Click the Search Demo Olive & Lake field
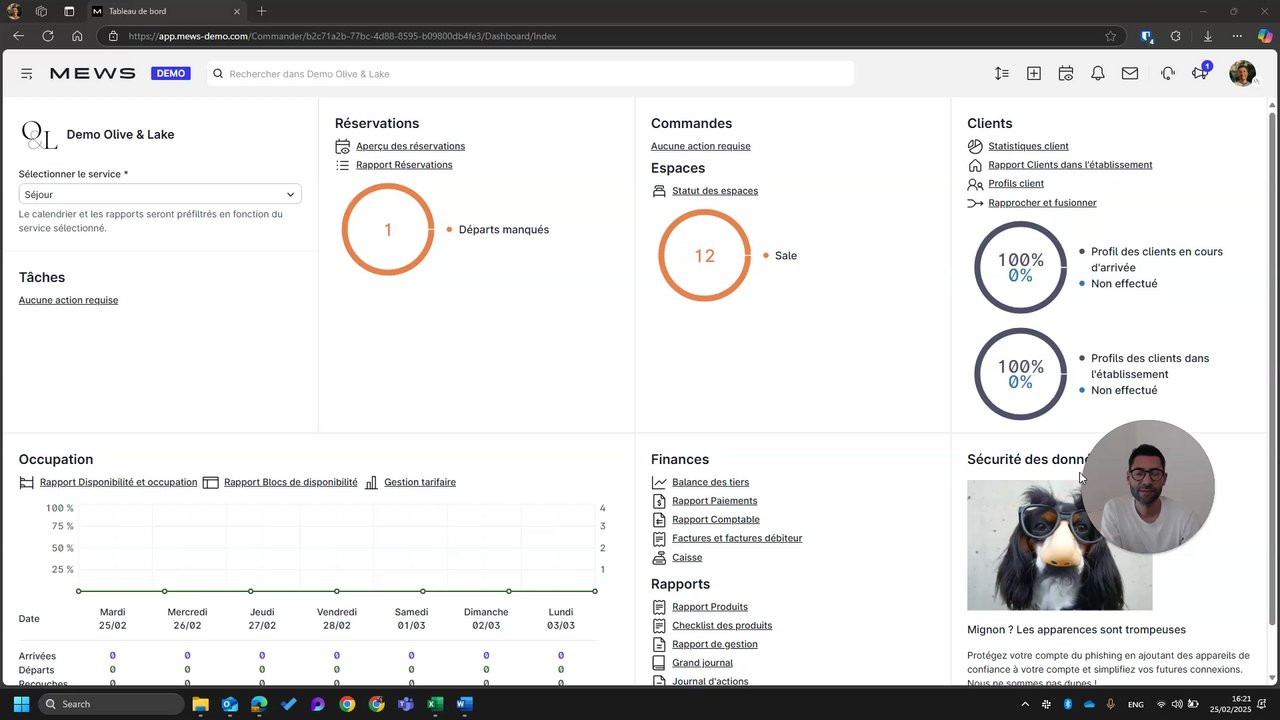The width and height of the screenshot is (1280, 720). tap(531, 74)
